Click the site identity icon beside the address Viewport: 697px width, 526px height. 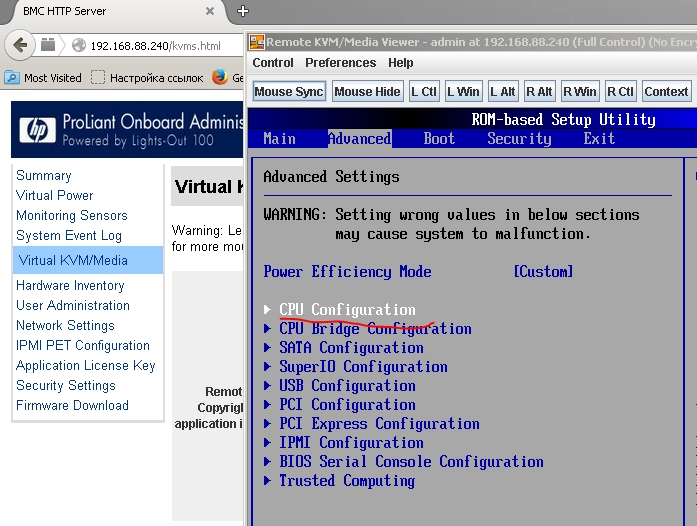pos(48,45)
